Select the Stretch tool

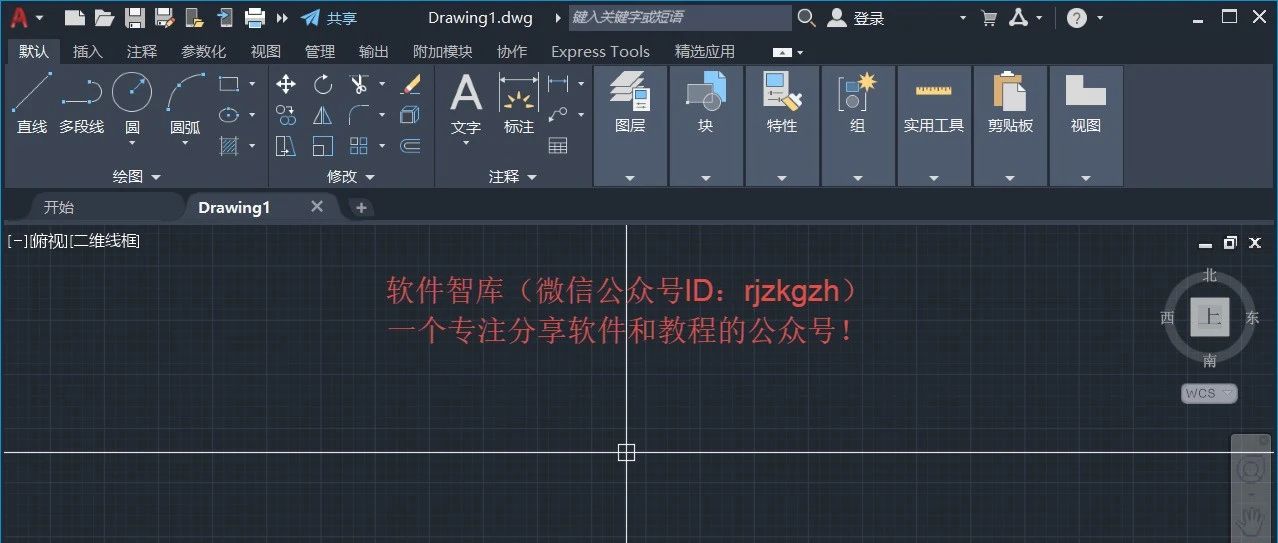[x=286, y=146]
